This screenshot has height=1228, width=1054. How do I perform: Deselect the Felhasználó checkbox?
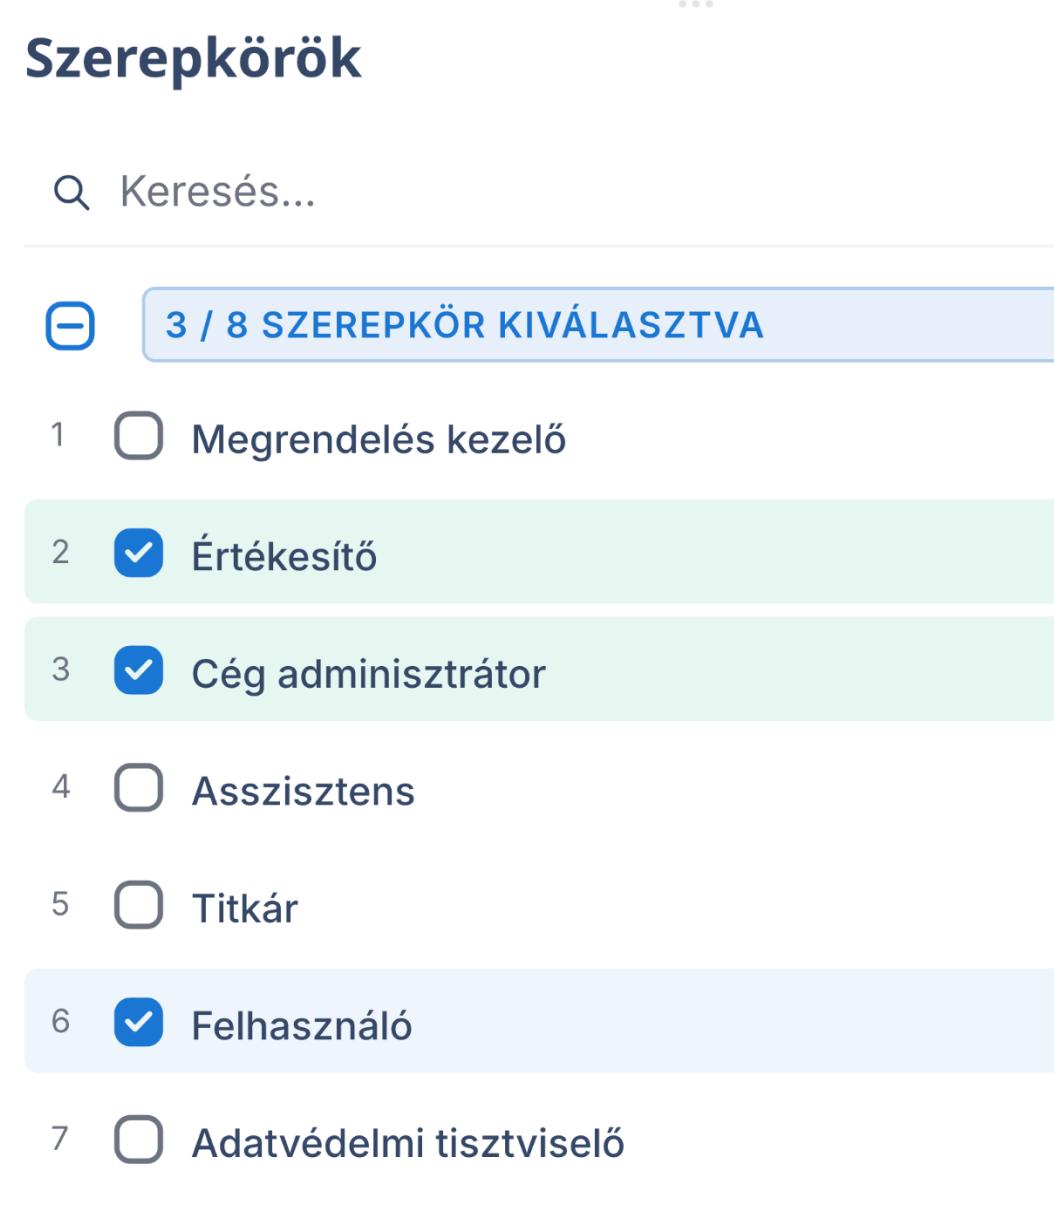(x=139, y=1025)
